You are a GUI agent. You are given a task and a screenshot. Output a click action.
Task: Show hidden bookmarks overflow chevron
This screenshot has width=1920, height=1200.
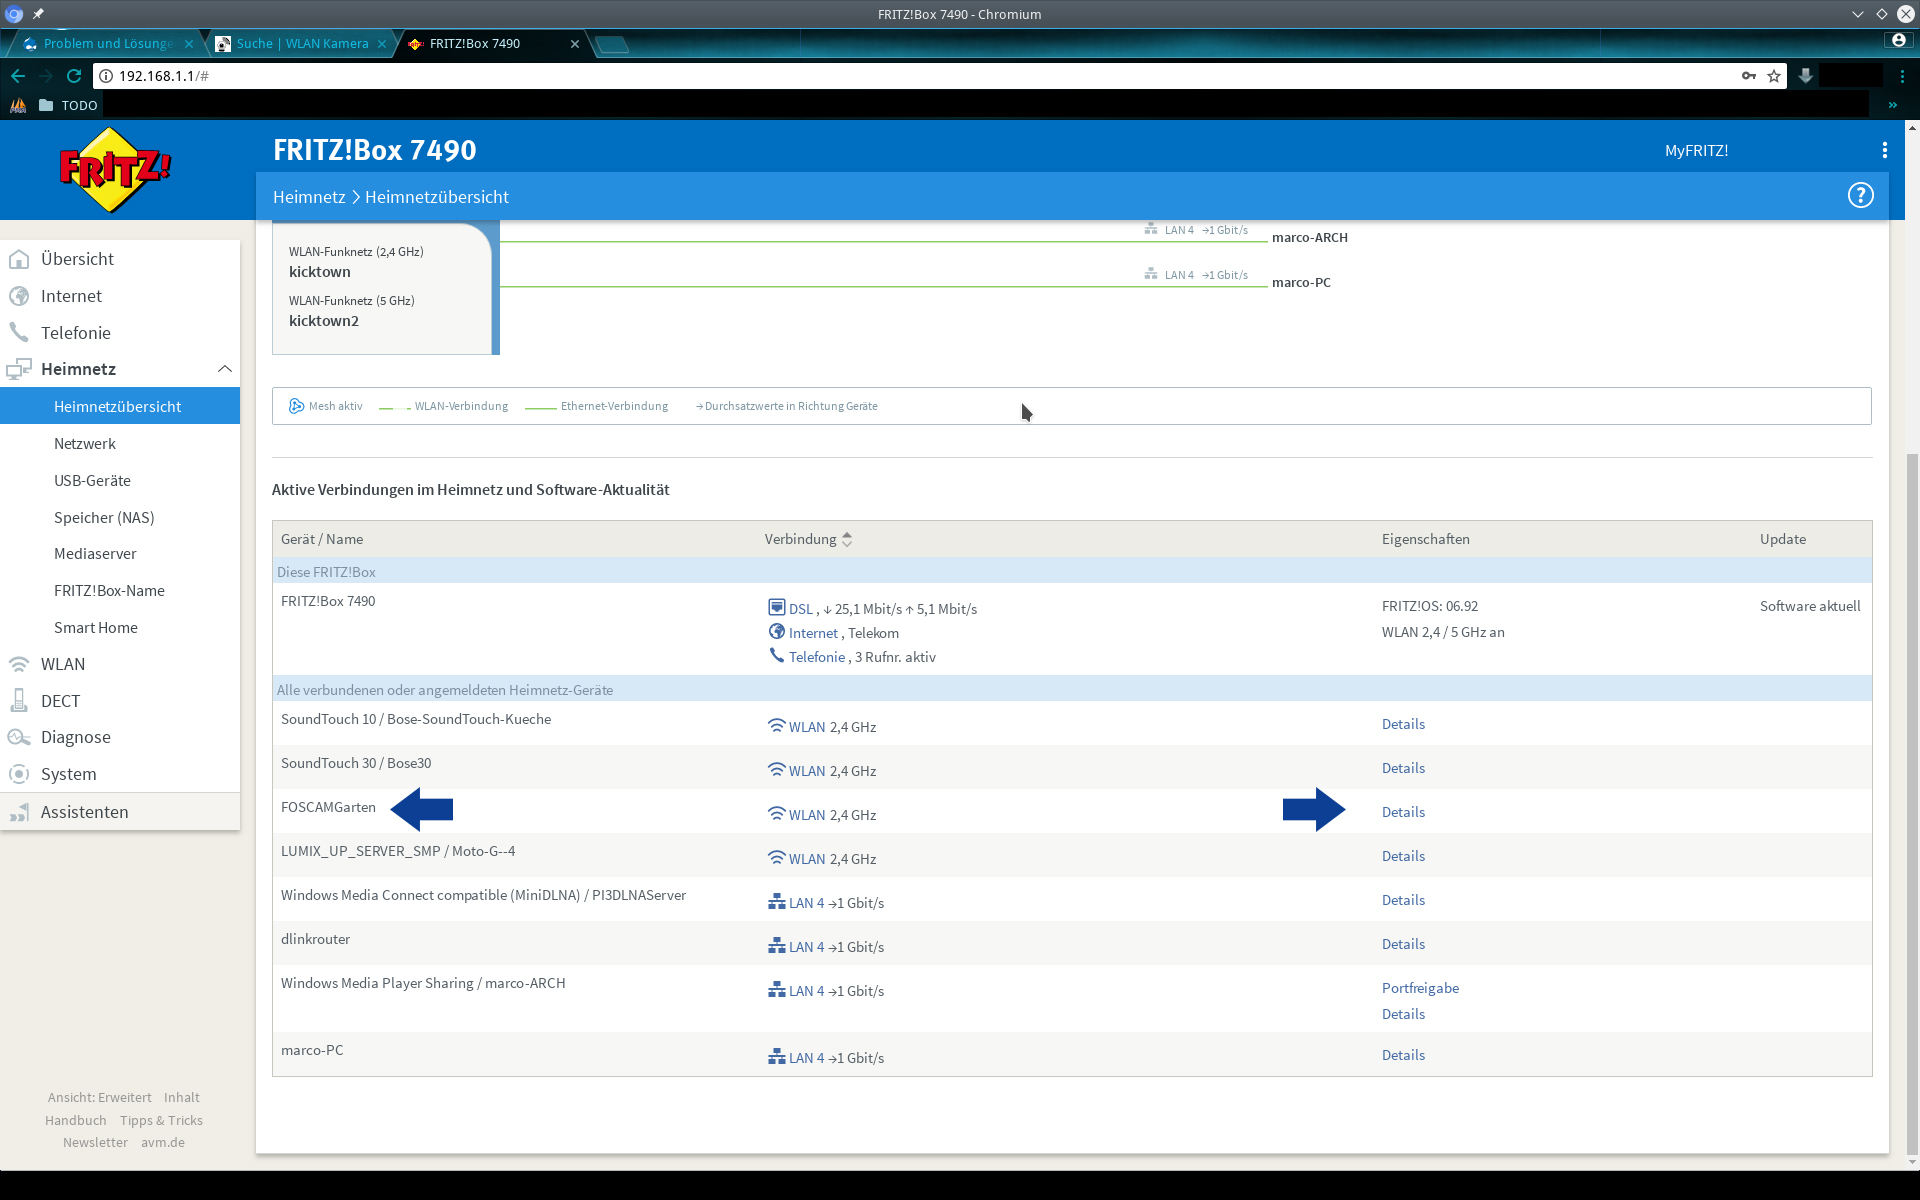pos(1892,105)
